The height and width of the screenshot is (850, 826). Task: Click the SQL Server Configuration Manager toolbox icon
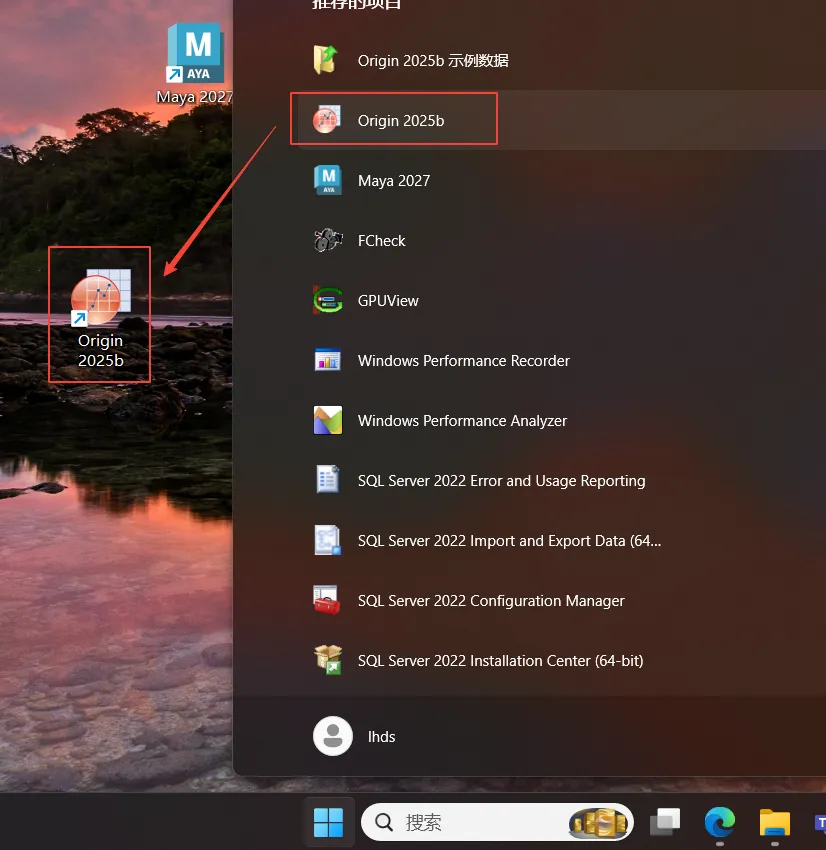pyautogui.click(x=327, y=600)
